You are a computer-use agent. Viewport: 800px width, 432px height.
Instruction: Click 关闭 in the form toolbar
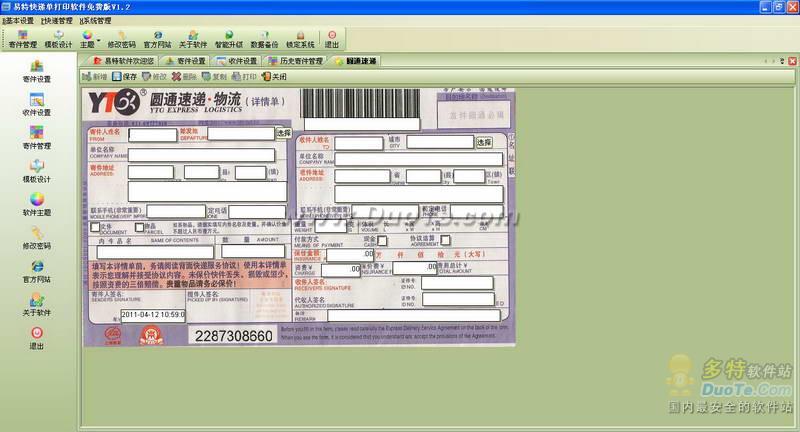click(x=274, y=77)
